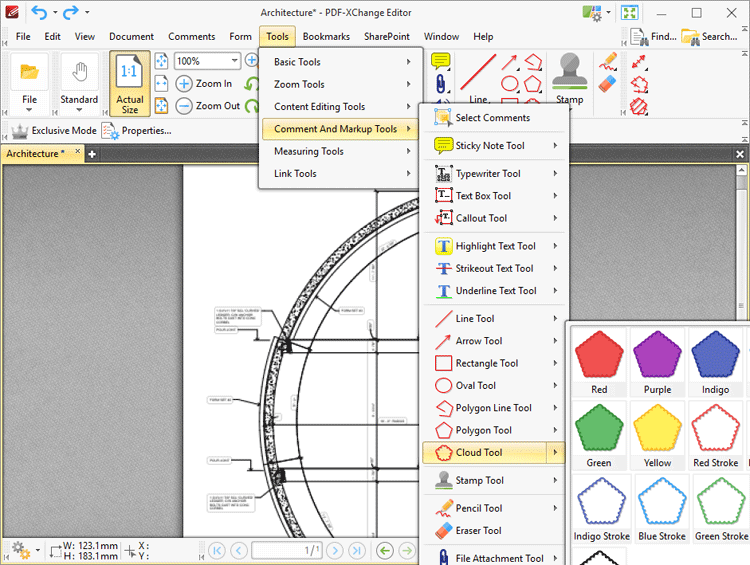750x565 pixels.
Task: Expand Zoom Tools submenu
Action: [x=342, y=84]
